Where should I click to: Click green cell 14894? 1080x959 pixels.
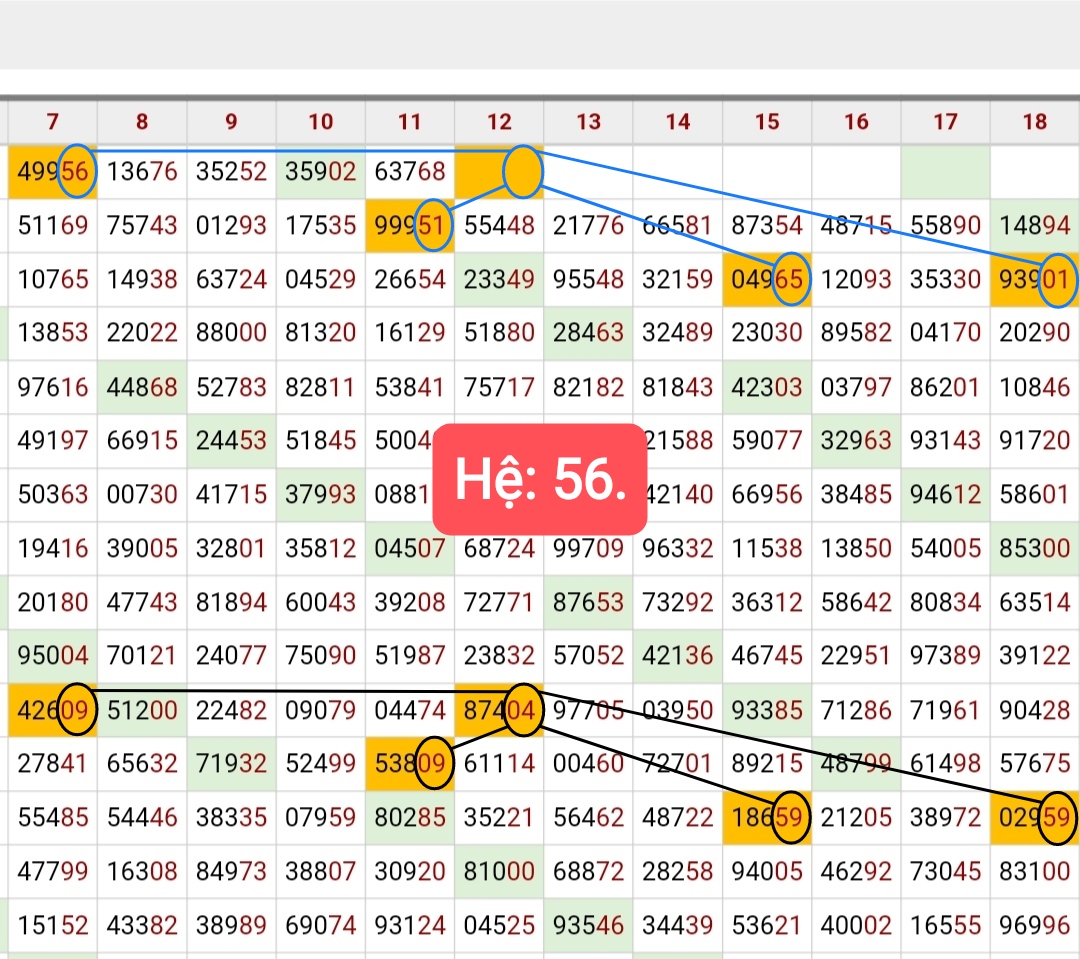[x=1035, y=225]
